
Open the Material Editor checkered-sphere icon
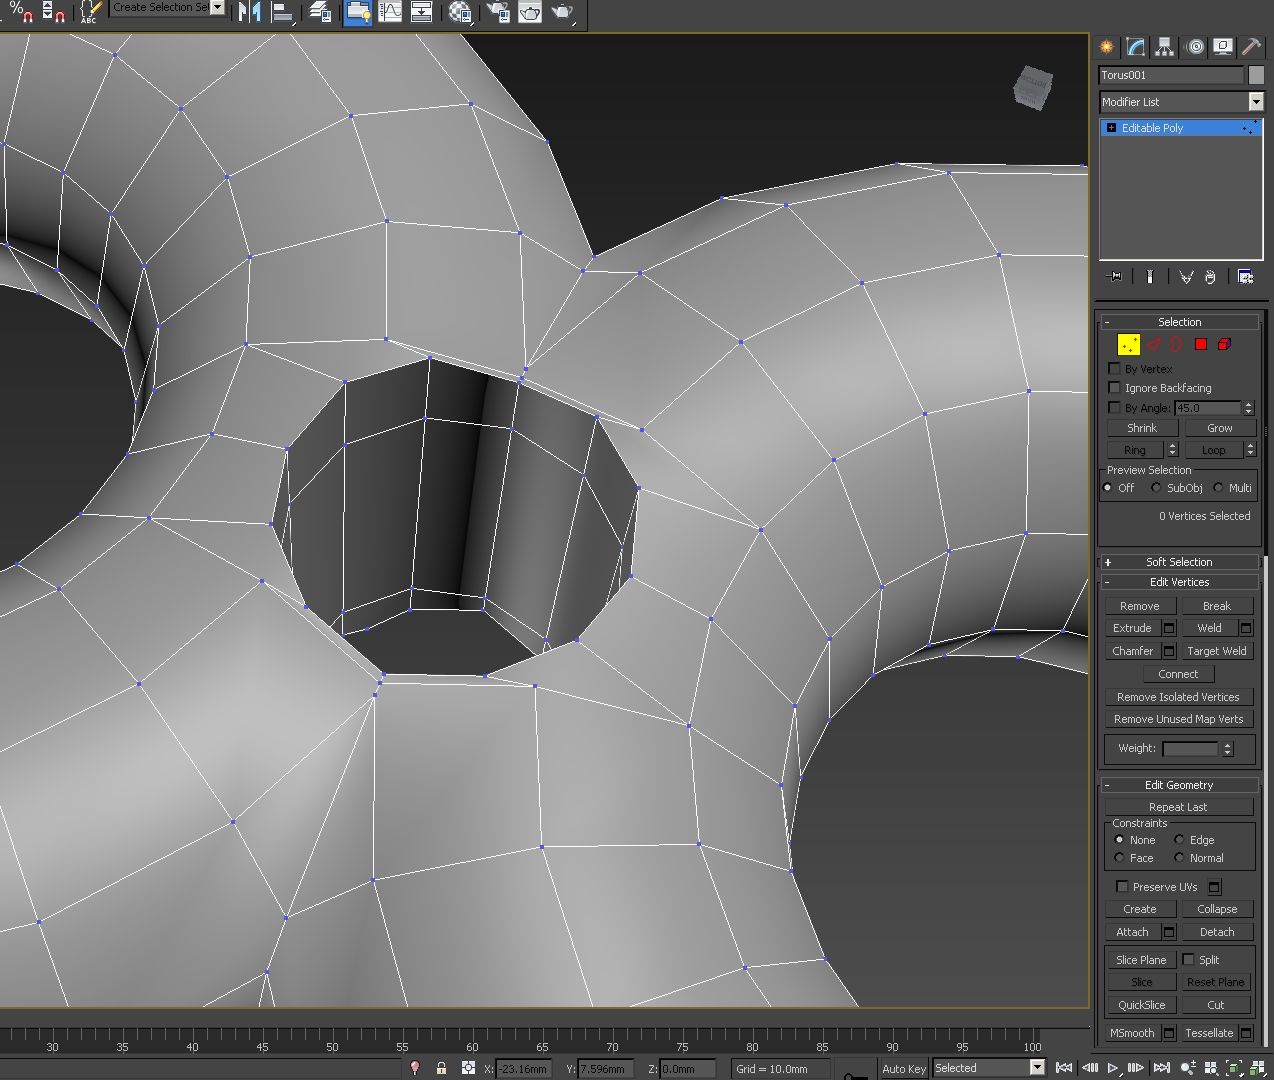click(460, 13)
